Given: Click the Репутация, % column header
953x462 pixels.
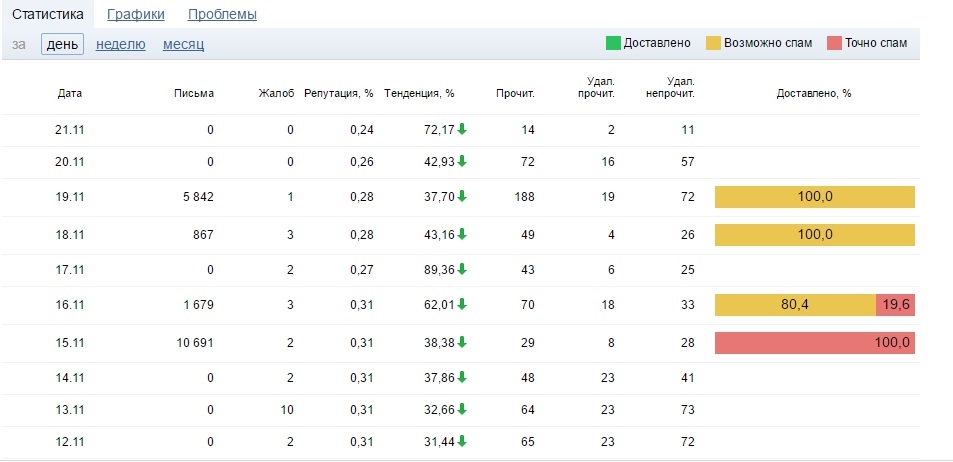Looking at the screenshot, I should (339, 94).
